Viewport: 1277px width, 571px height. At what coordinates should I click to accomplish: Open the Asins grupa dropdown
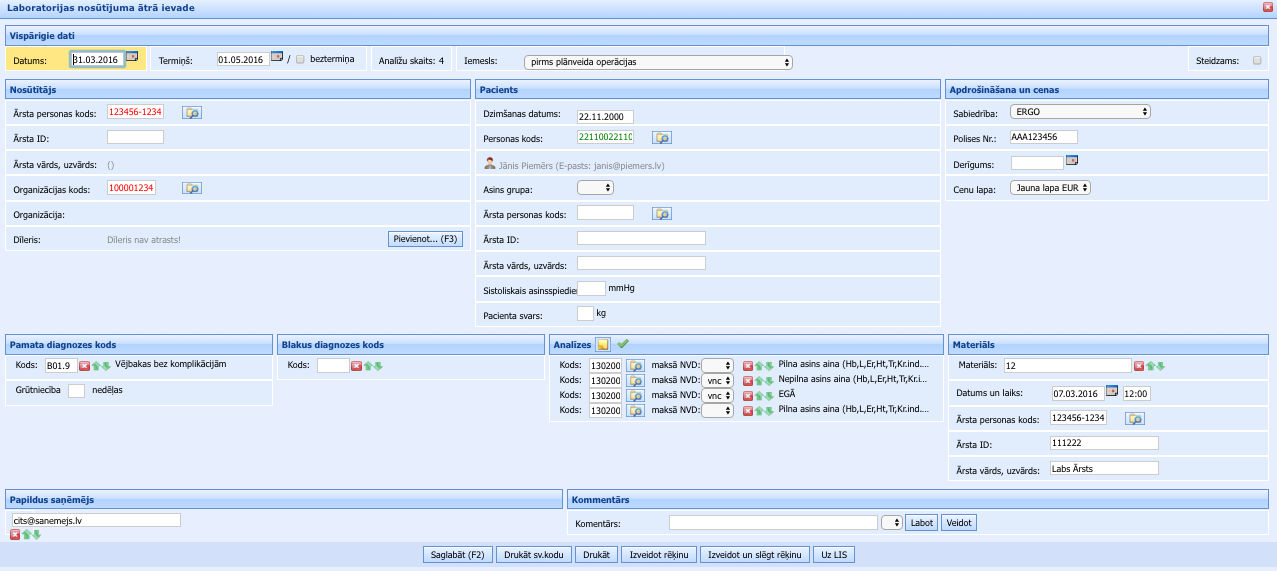point(595,187)
